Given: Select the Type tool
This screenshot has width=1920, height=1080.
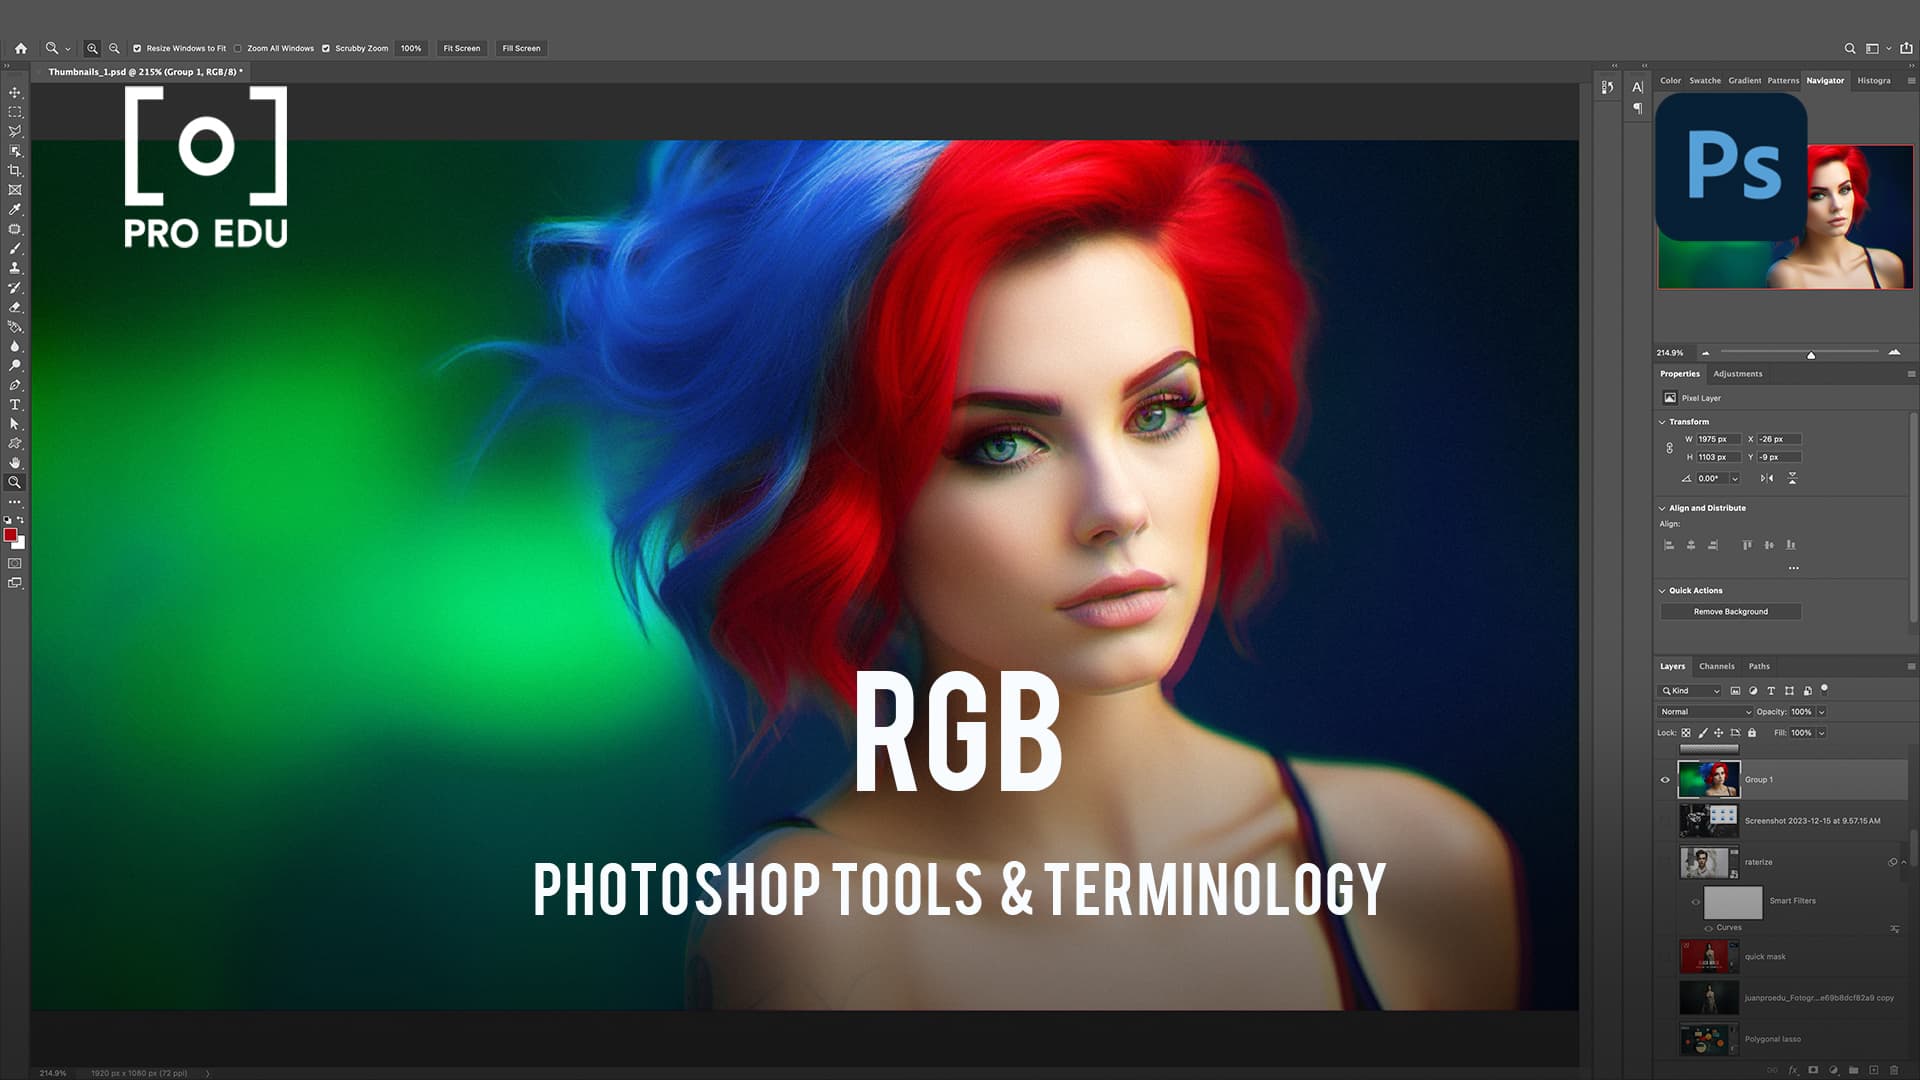Looking at the screenshot, I should (x=15, y=404).
